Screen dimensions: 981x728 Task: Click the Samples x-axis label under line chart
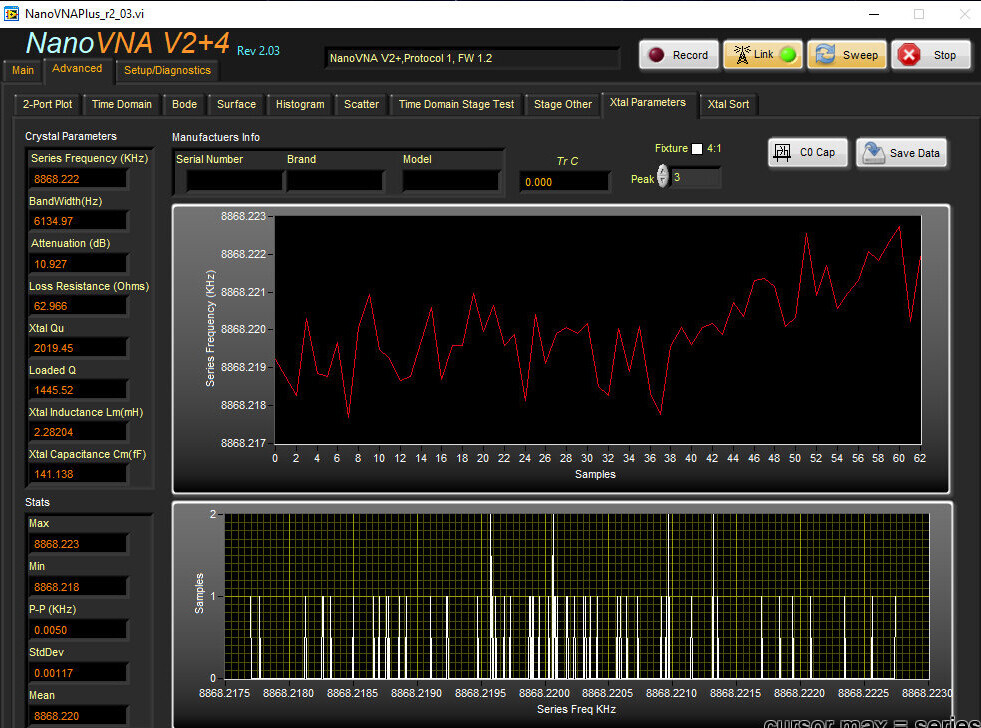[x=595, y=474]
